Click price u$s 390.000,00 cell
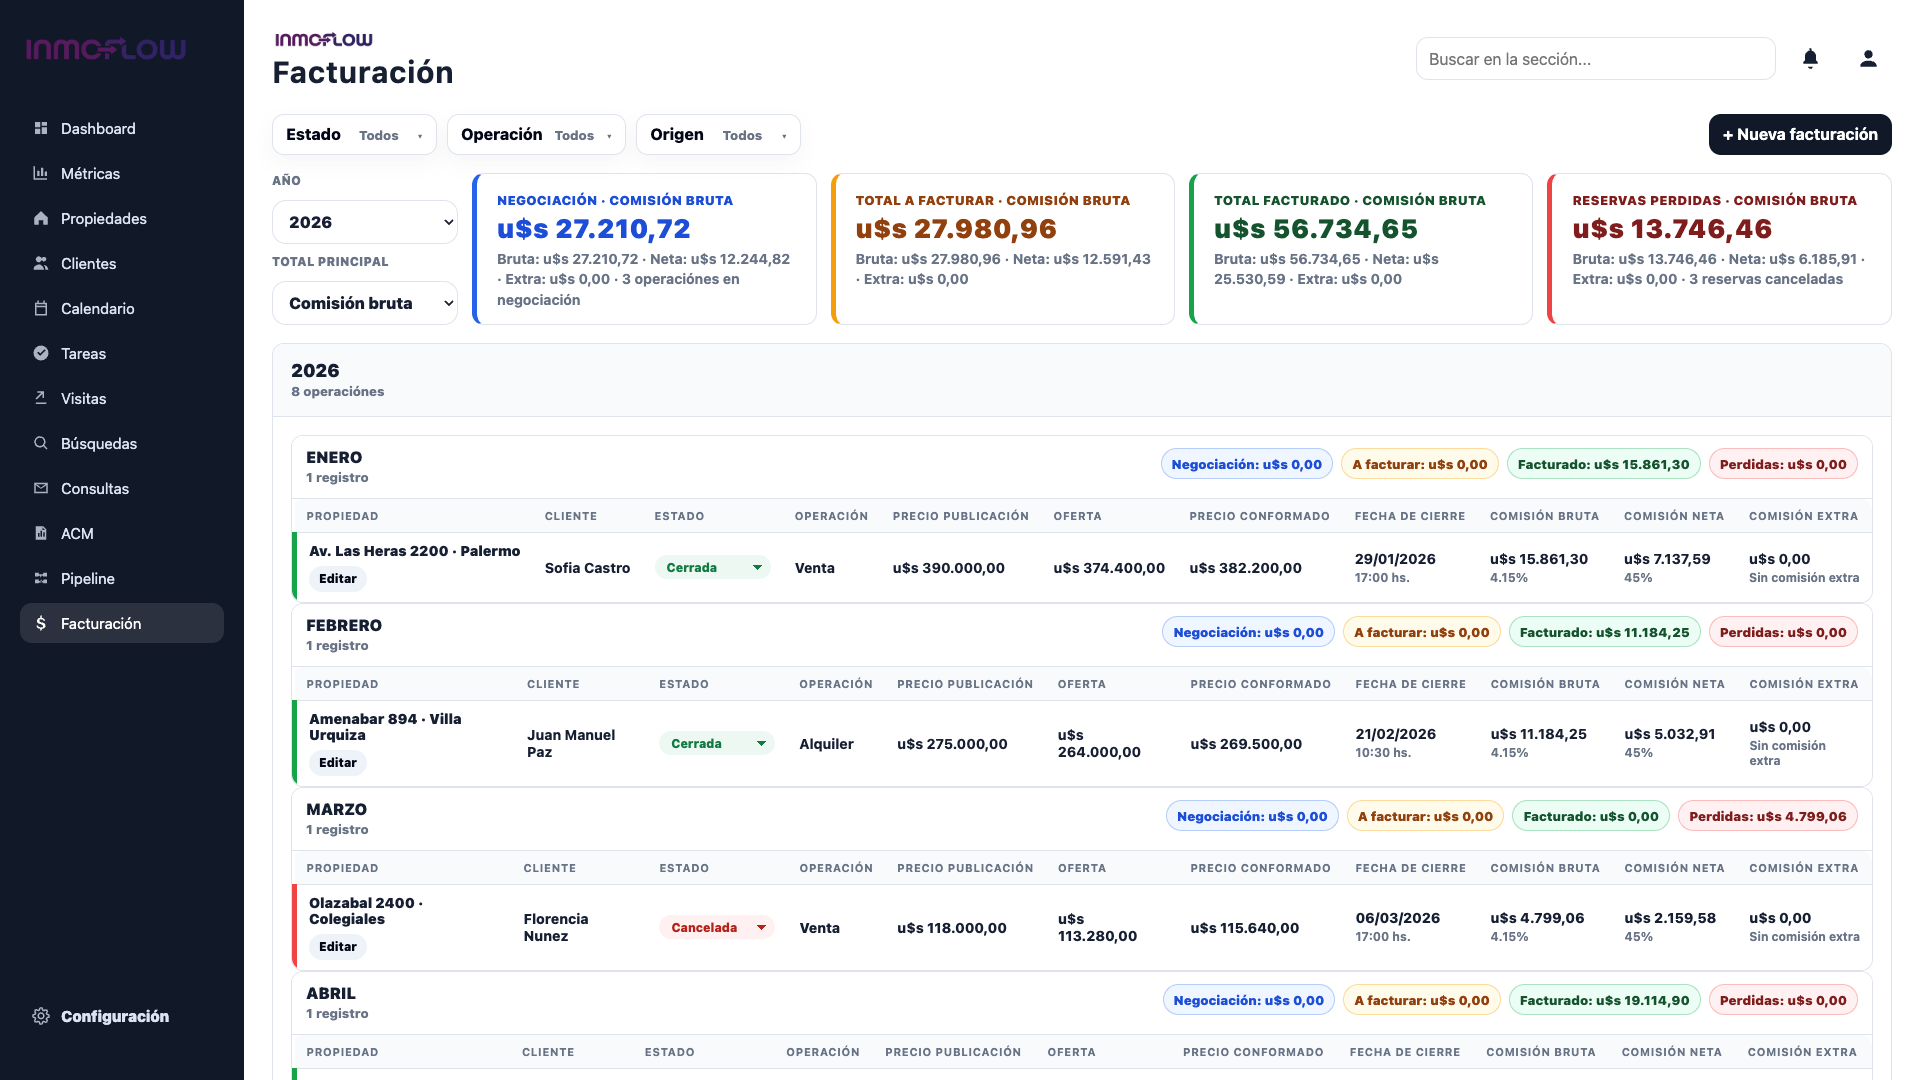The width and height of the screenshot is (1920, 1080). point(949,568)
